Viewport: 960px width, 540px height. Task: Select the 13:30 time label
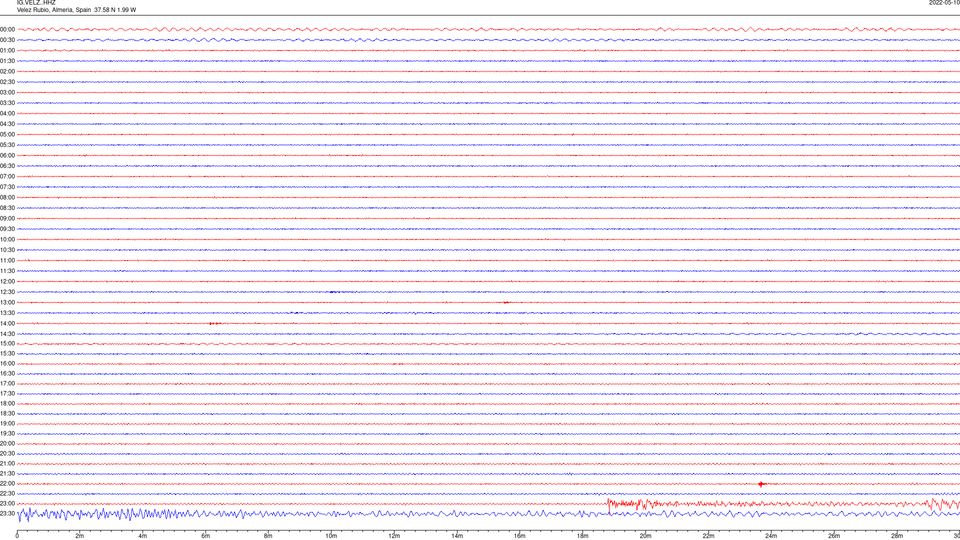tap(7, 313)
